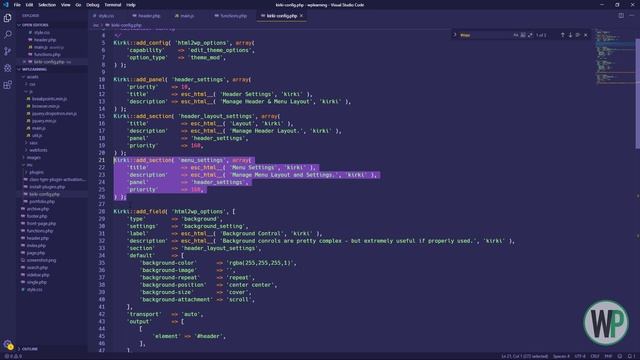
Task: Open the Debug menu
Action: [93, 5]
